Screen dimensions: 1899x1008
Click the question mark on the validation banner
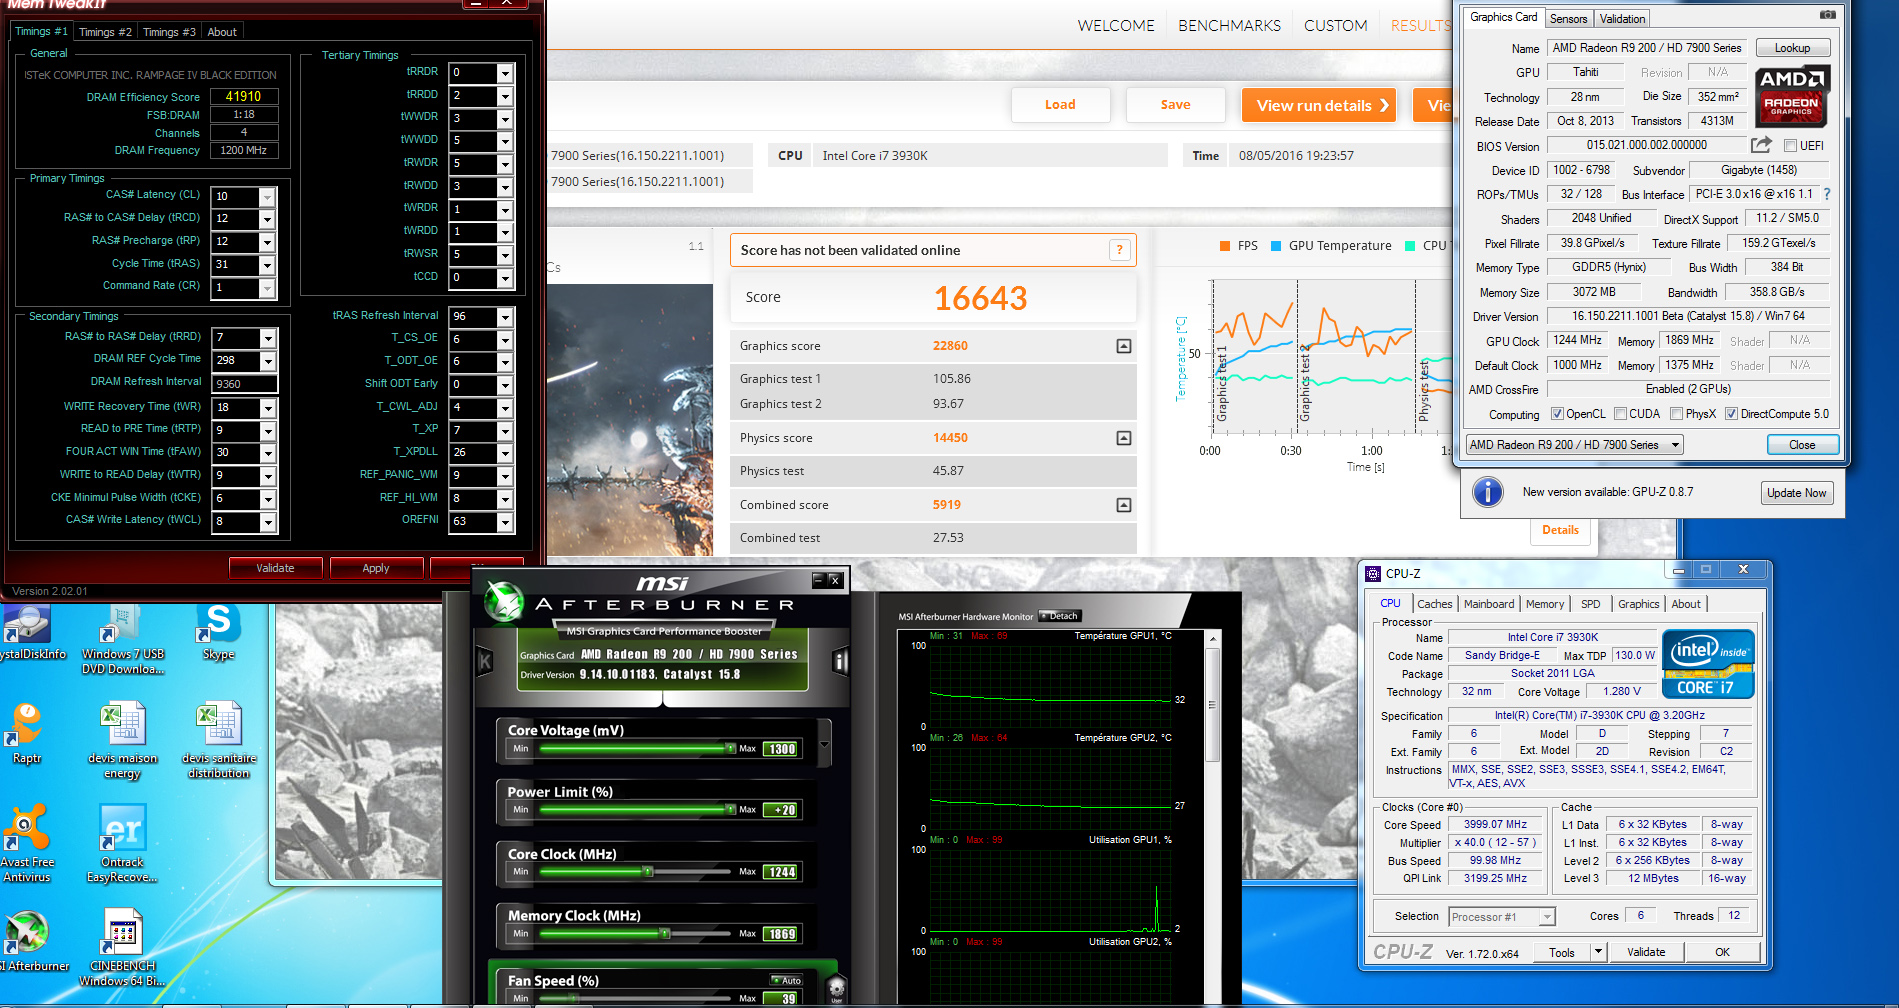(1120, 250)
